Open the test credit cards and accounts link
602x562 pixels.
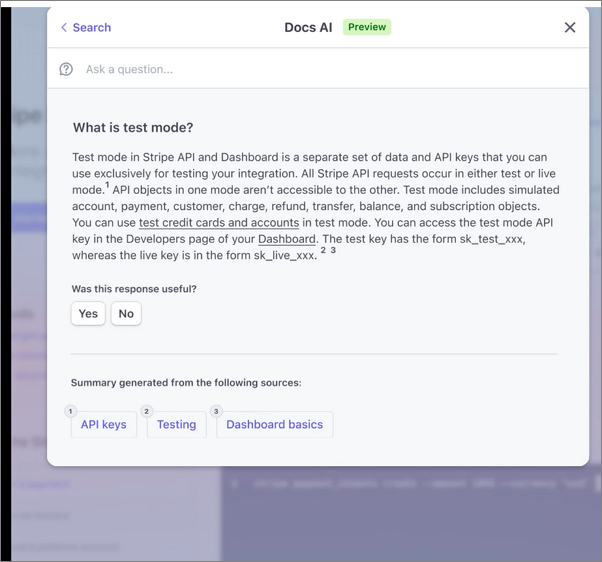pos(219,223)
